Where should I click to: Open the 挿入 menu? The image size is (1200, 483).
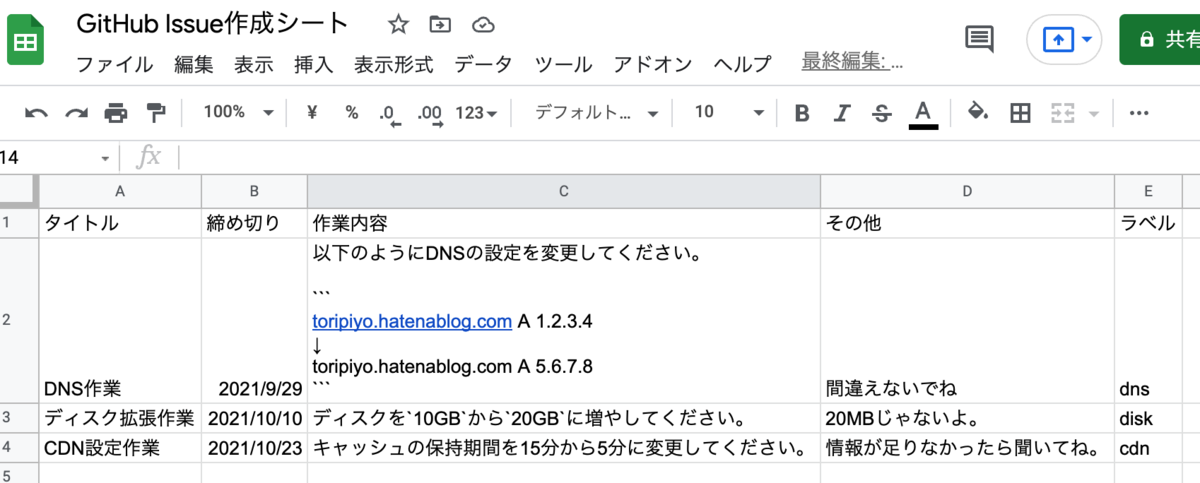(313, 64)
